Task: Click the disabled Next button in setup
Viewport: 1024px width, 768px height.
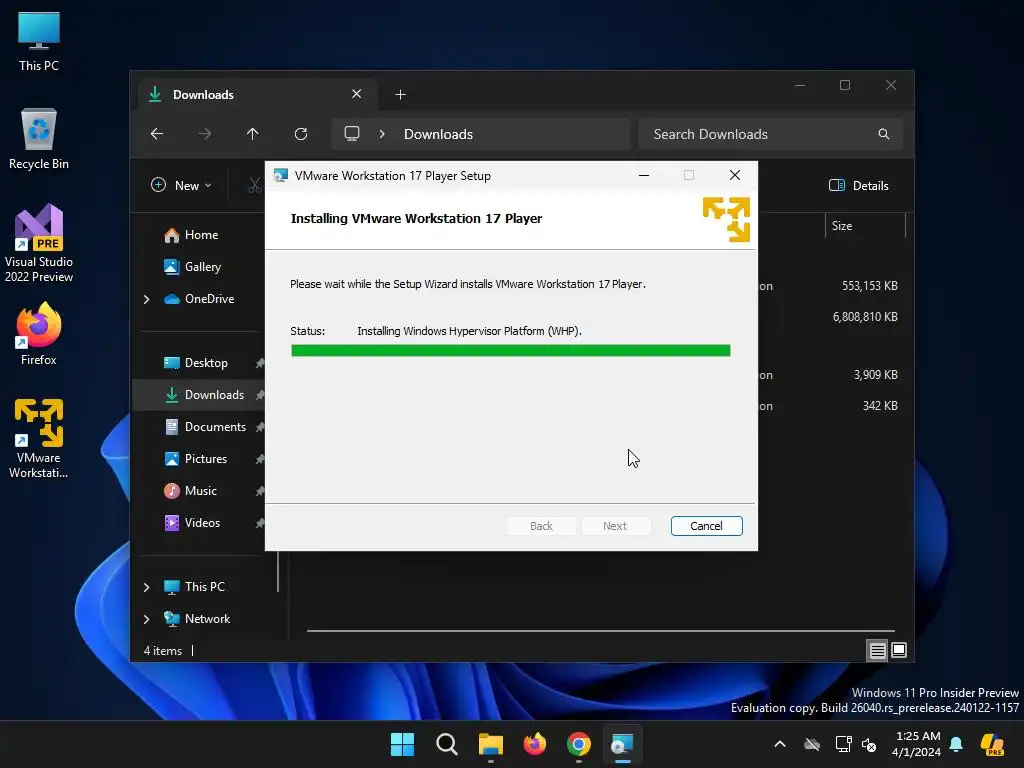Action: pyautogui.click(x=615, y=526)
